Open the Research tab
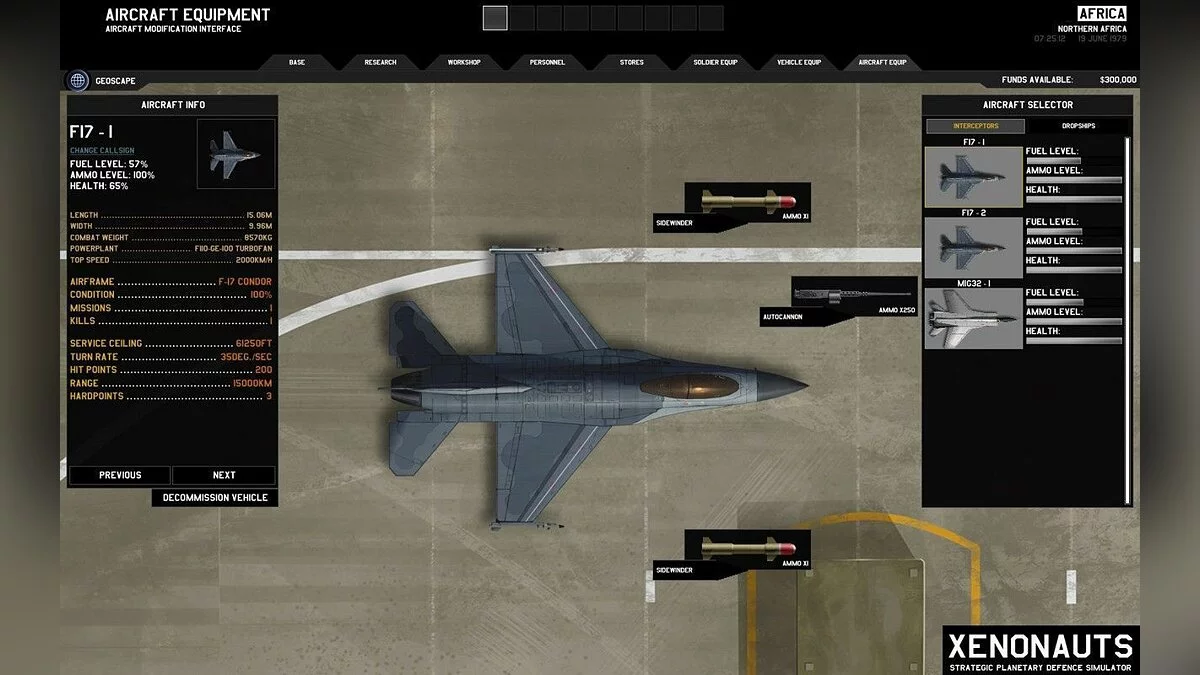1200x675 pixels. pos(380,62)
